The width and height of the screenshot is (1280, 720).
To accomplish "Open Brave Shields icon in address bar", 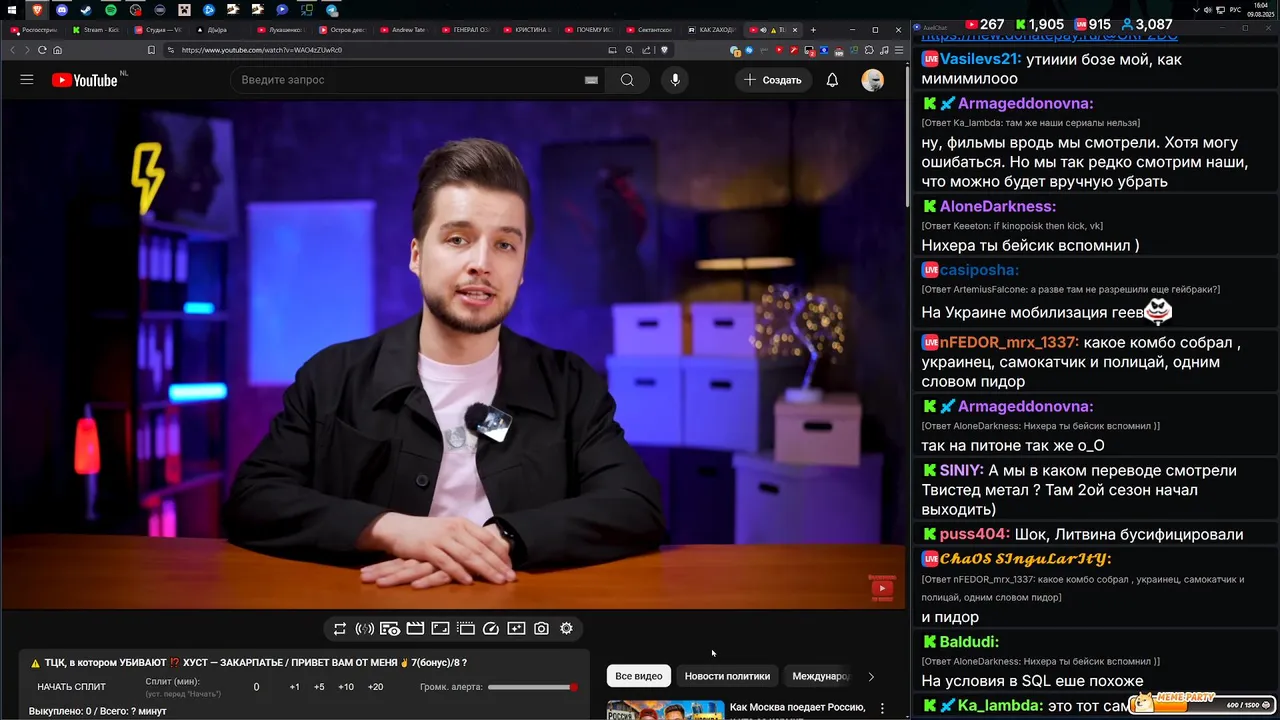I will [662, 50].
